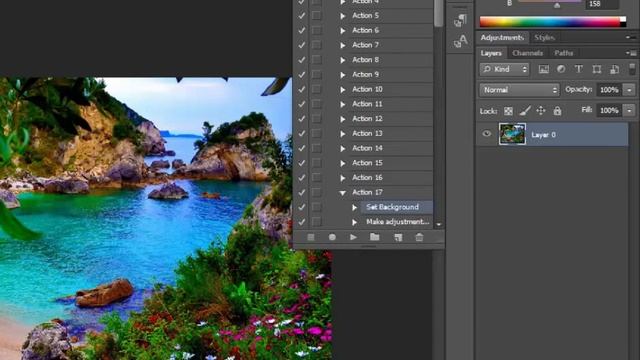Viewport: 640px width, 360px height.
Task: Expand Action 16
Action: click(343, 178)
